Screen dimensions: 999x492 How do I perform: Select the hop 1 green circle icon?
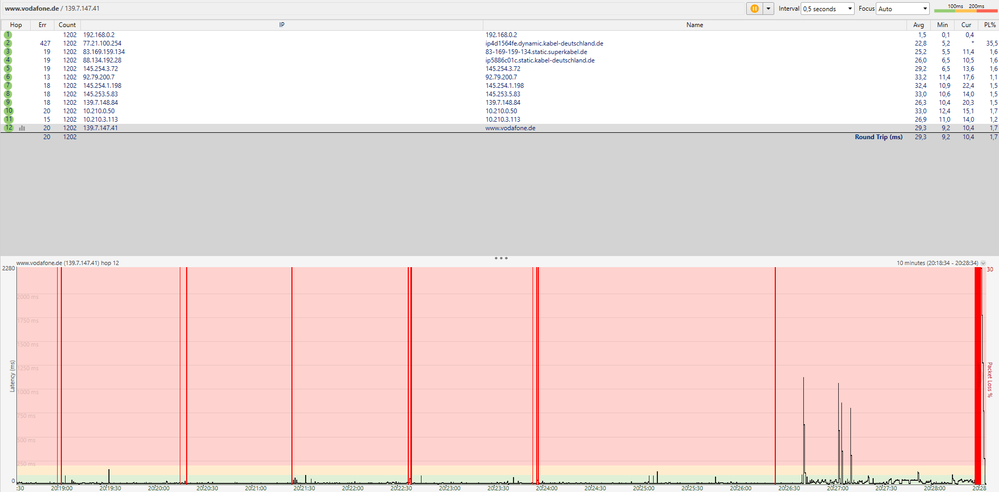pos(8,34)
